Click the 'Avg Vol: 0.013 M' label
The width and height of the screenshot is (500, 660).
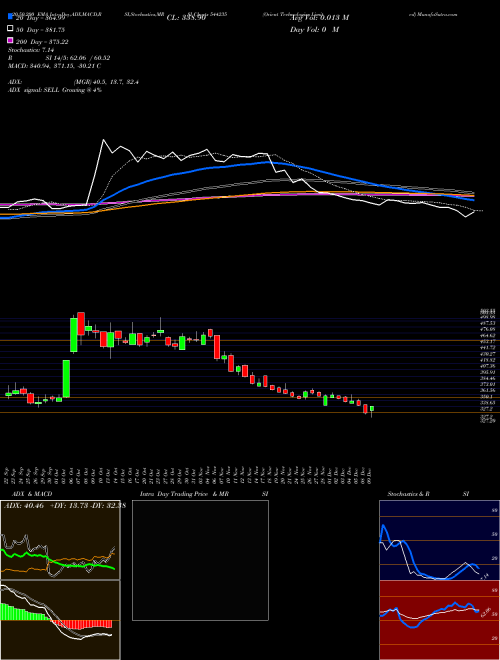[319, 18]
